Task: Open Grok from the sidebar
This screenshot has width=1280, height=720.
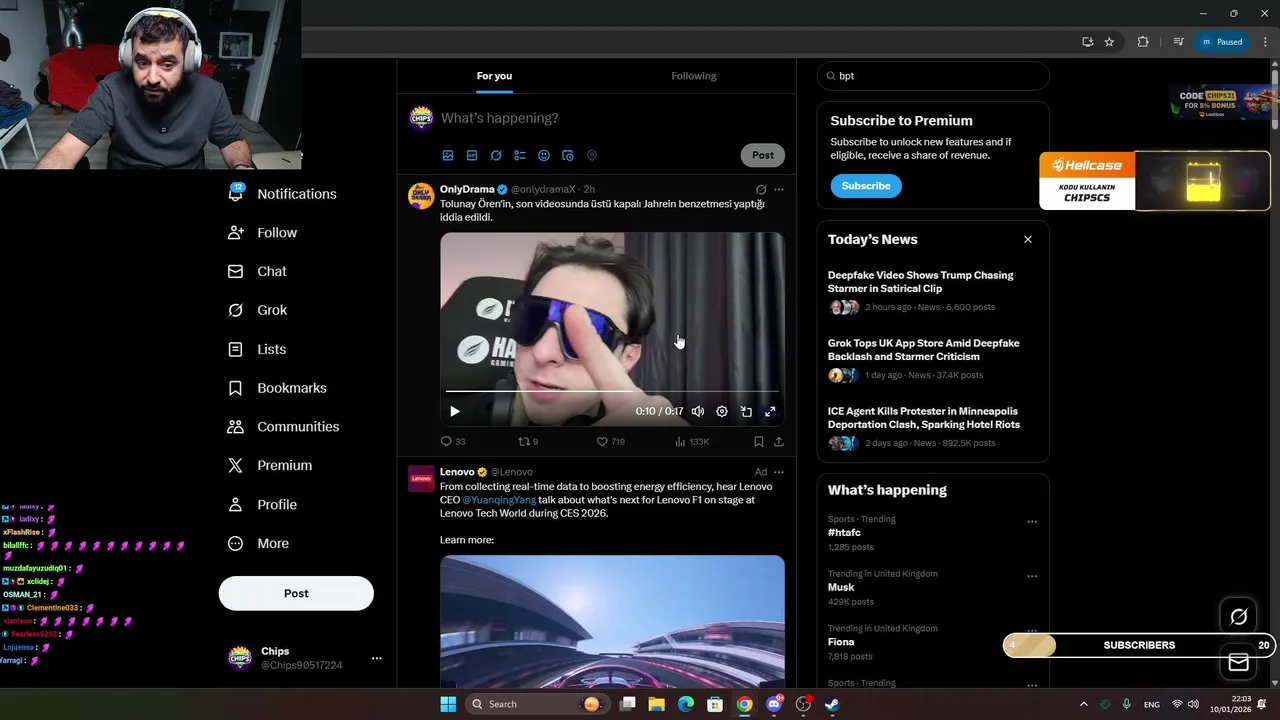Action: click(257, 310)
